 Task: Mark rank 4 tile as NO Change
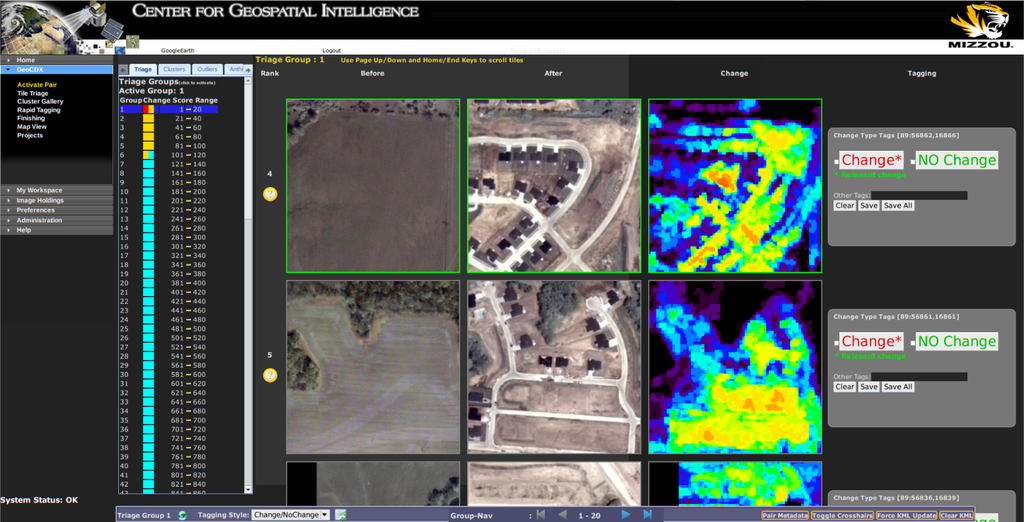[x=956, y=160]
